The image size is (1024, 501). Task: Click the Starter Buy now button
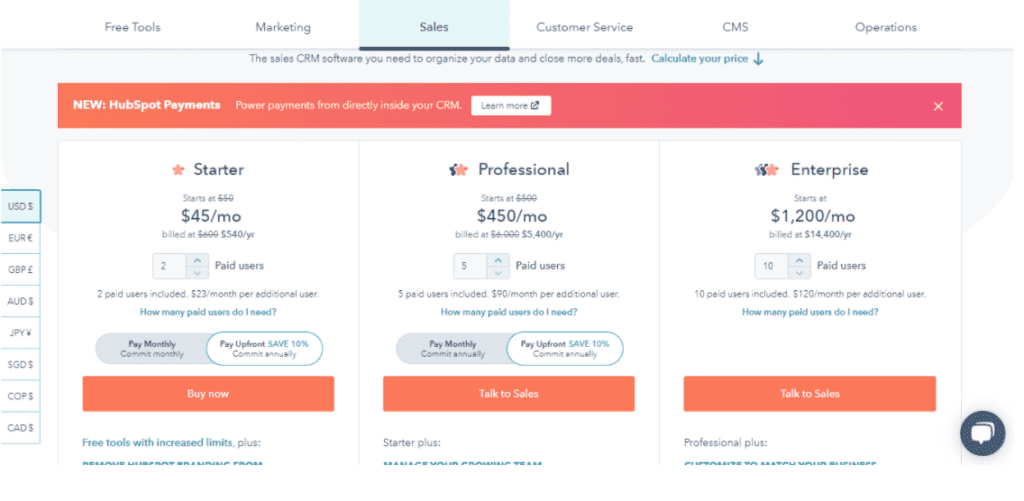coord(208,394)
